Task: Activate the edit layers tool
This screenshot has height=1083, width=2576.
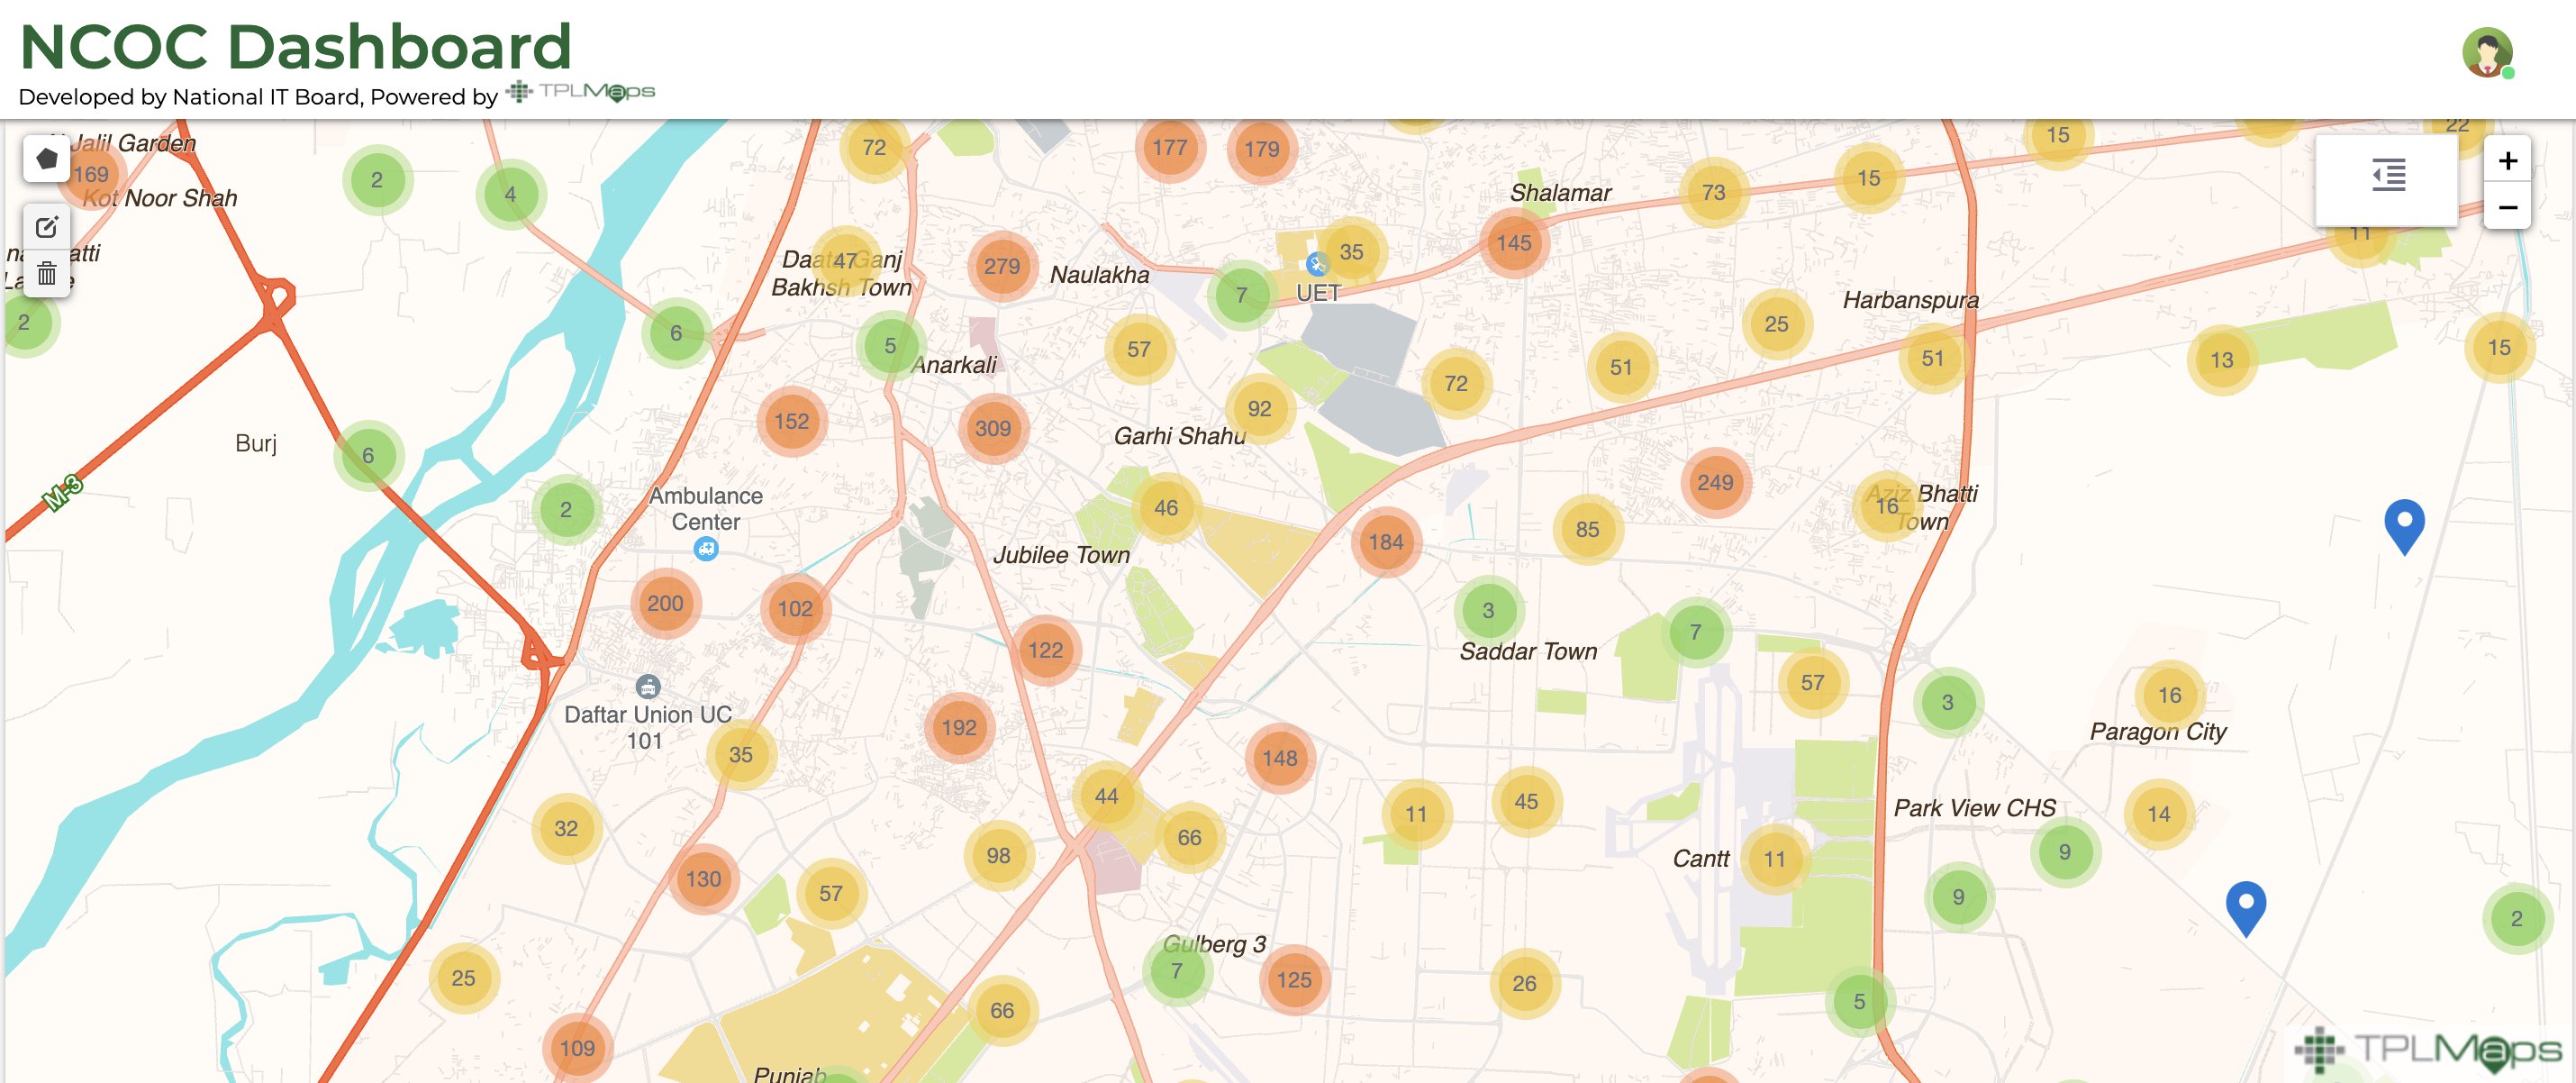Action: (46, 227)
